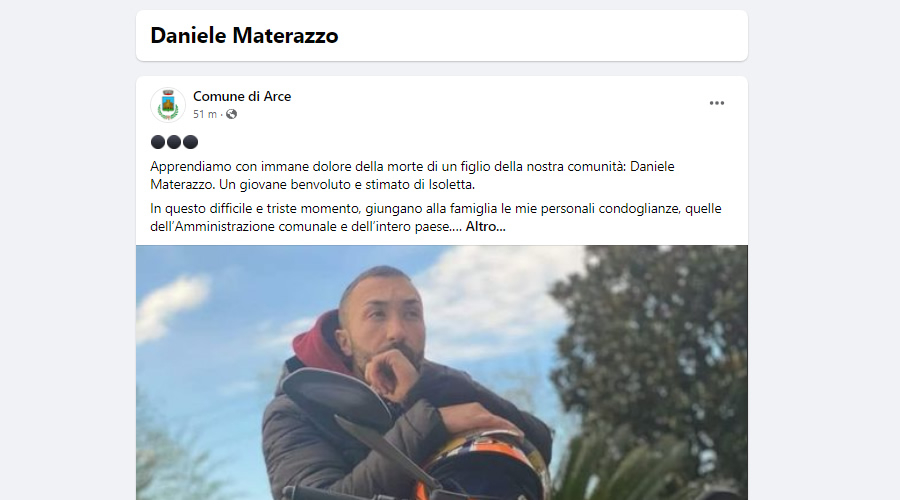
Task: Open the post via its 51 m timestamp
Action: pos(204,114)
